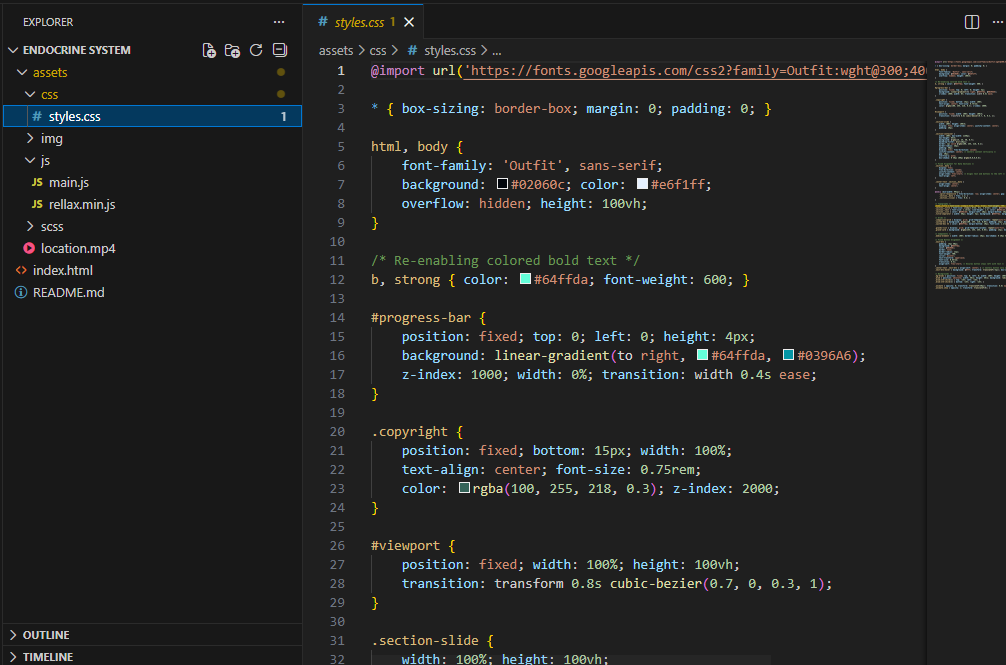Click the New Folder icon in Explorer

coord(232,50)
